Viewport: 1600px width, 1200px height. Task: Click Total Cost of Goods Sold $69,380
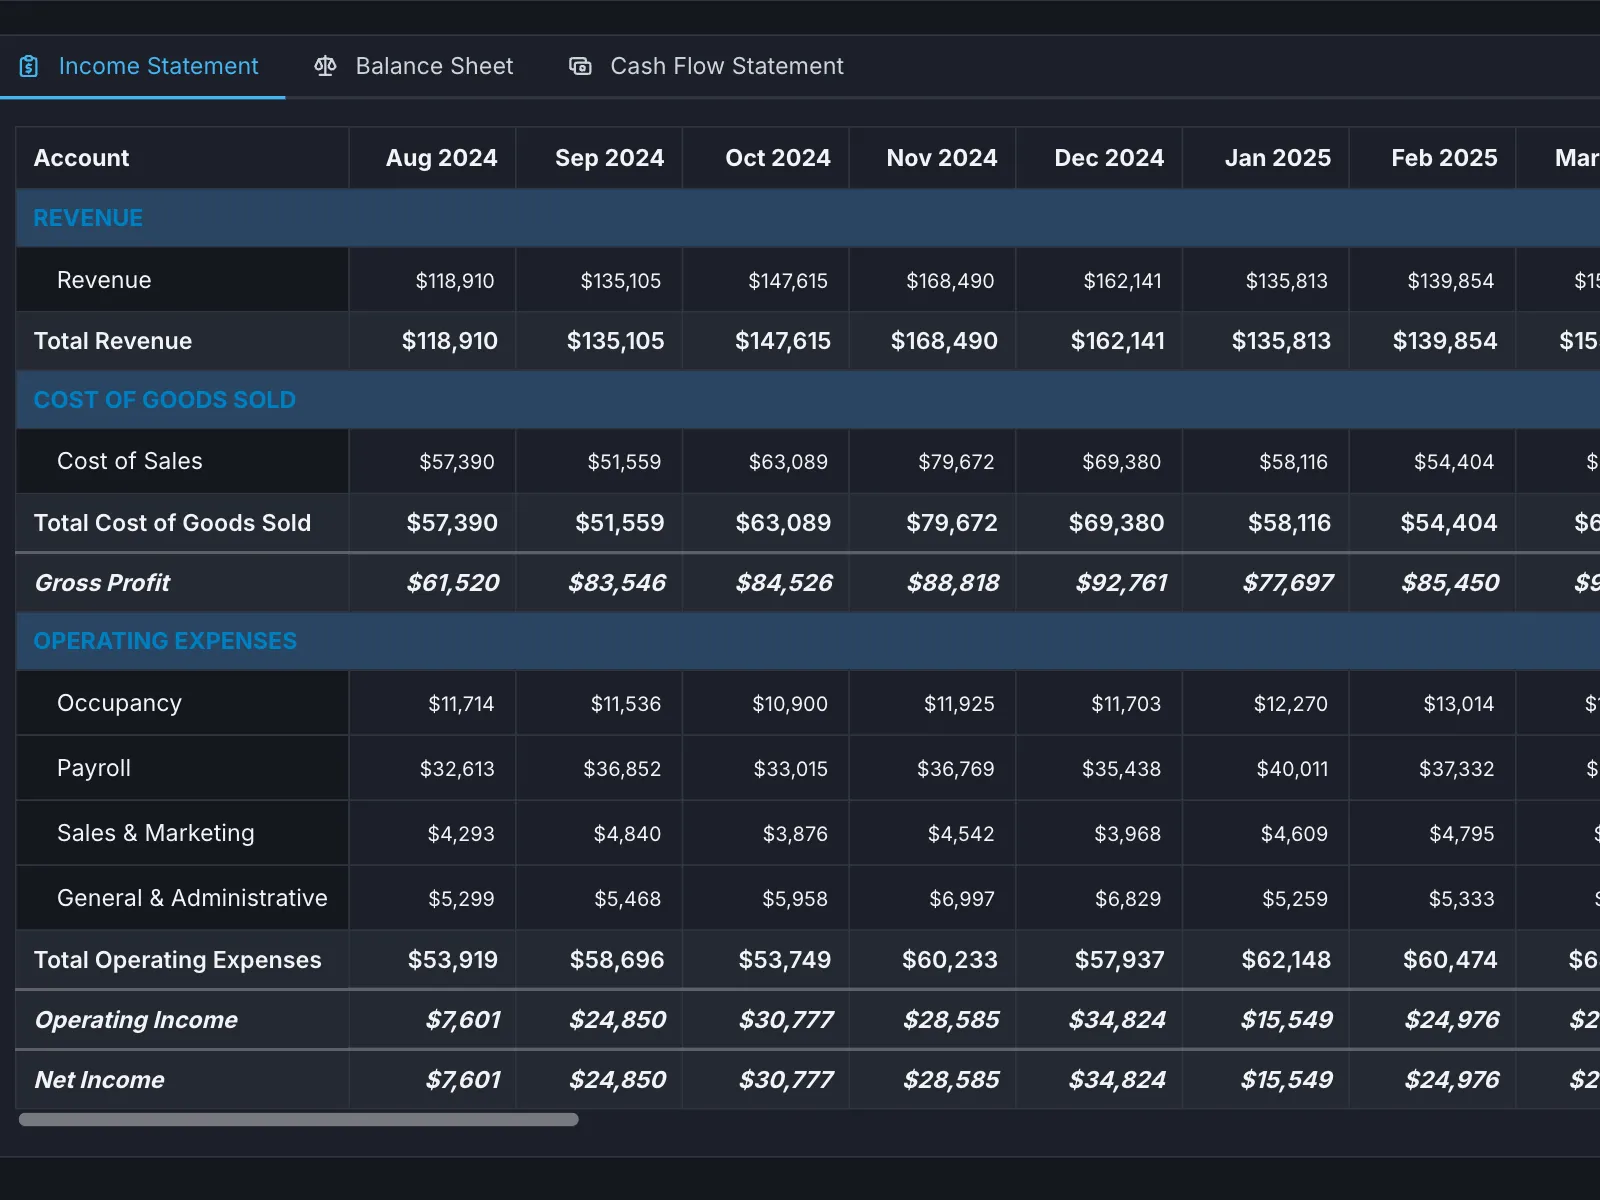click(x=1116, y=523)
